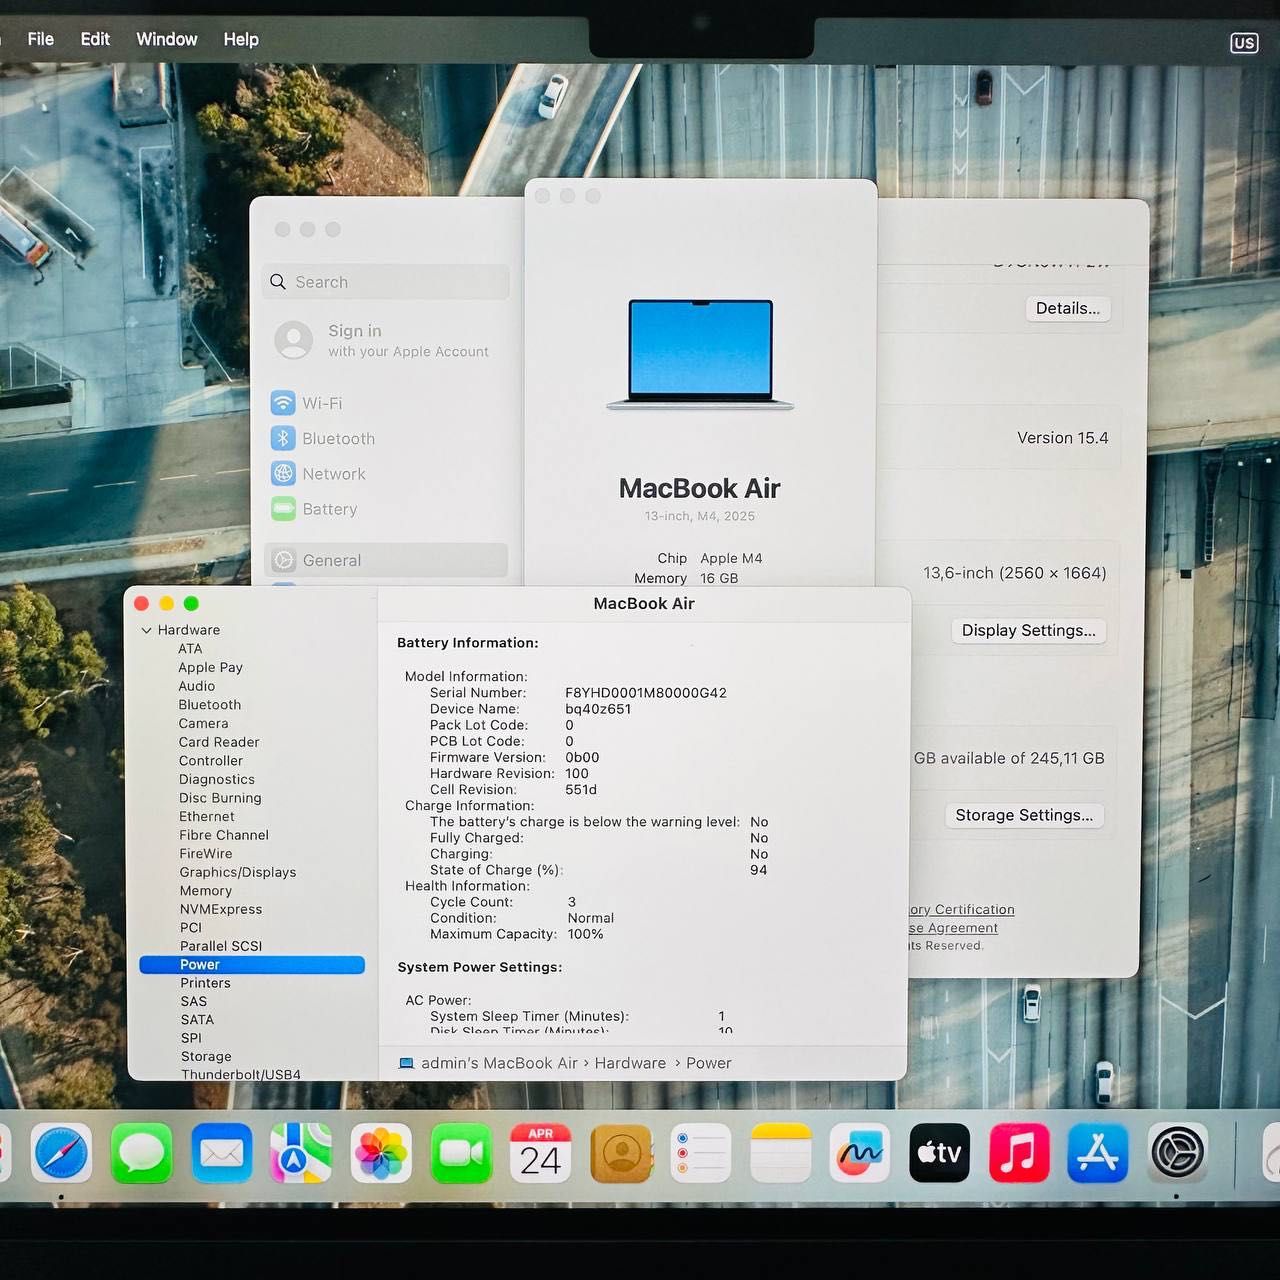Click the US input source menu icon
The width and height of the screenshot is (1280, 1280).
1244,43
